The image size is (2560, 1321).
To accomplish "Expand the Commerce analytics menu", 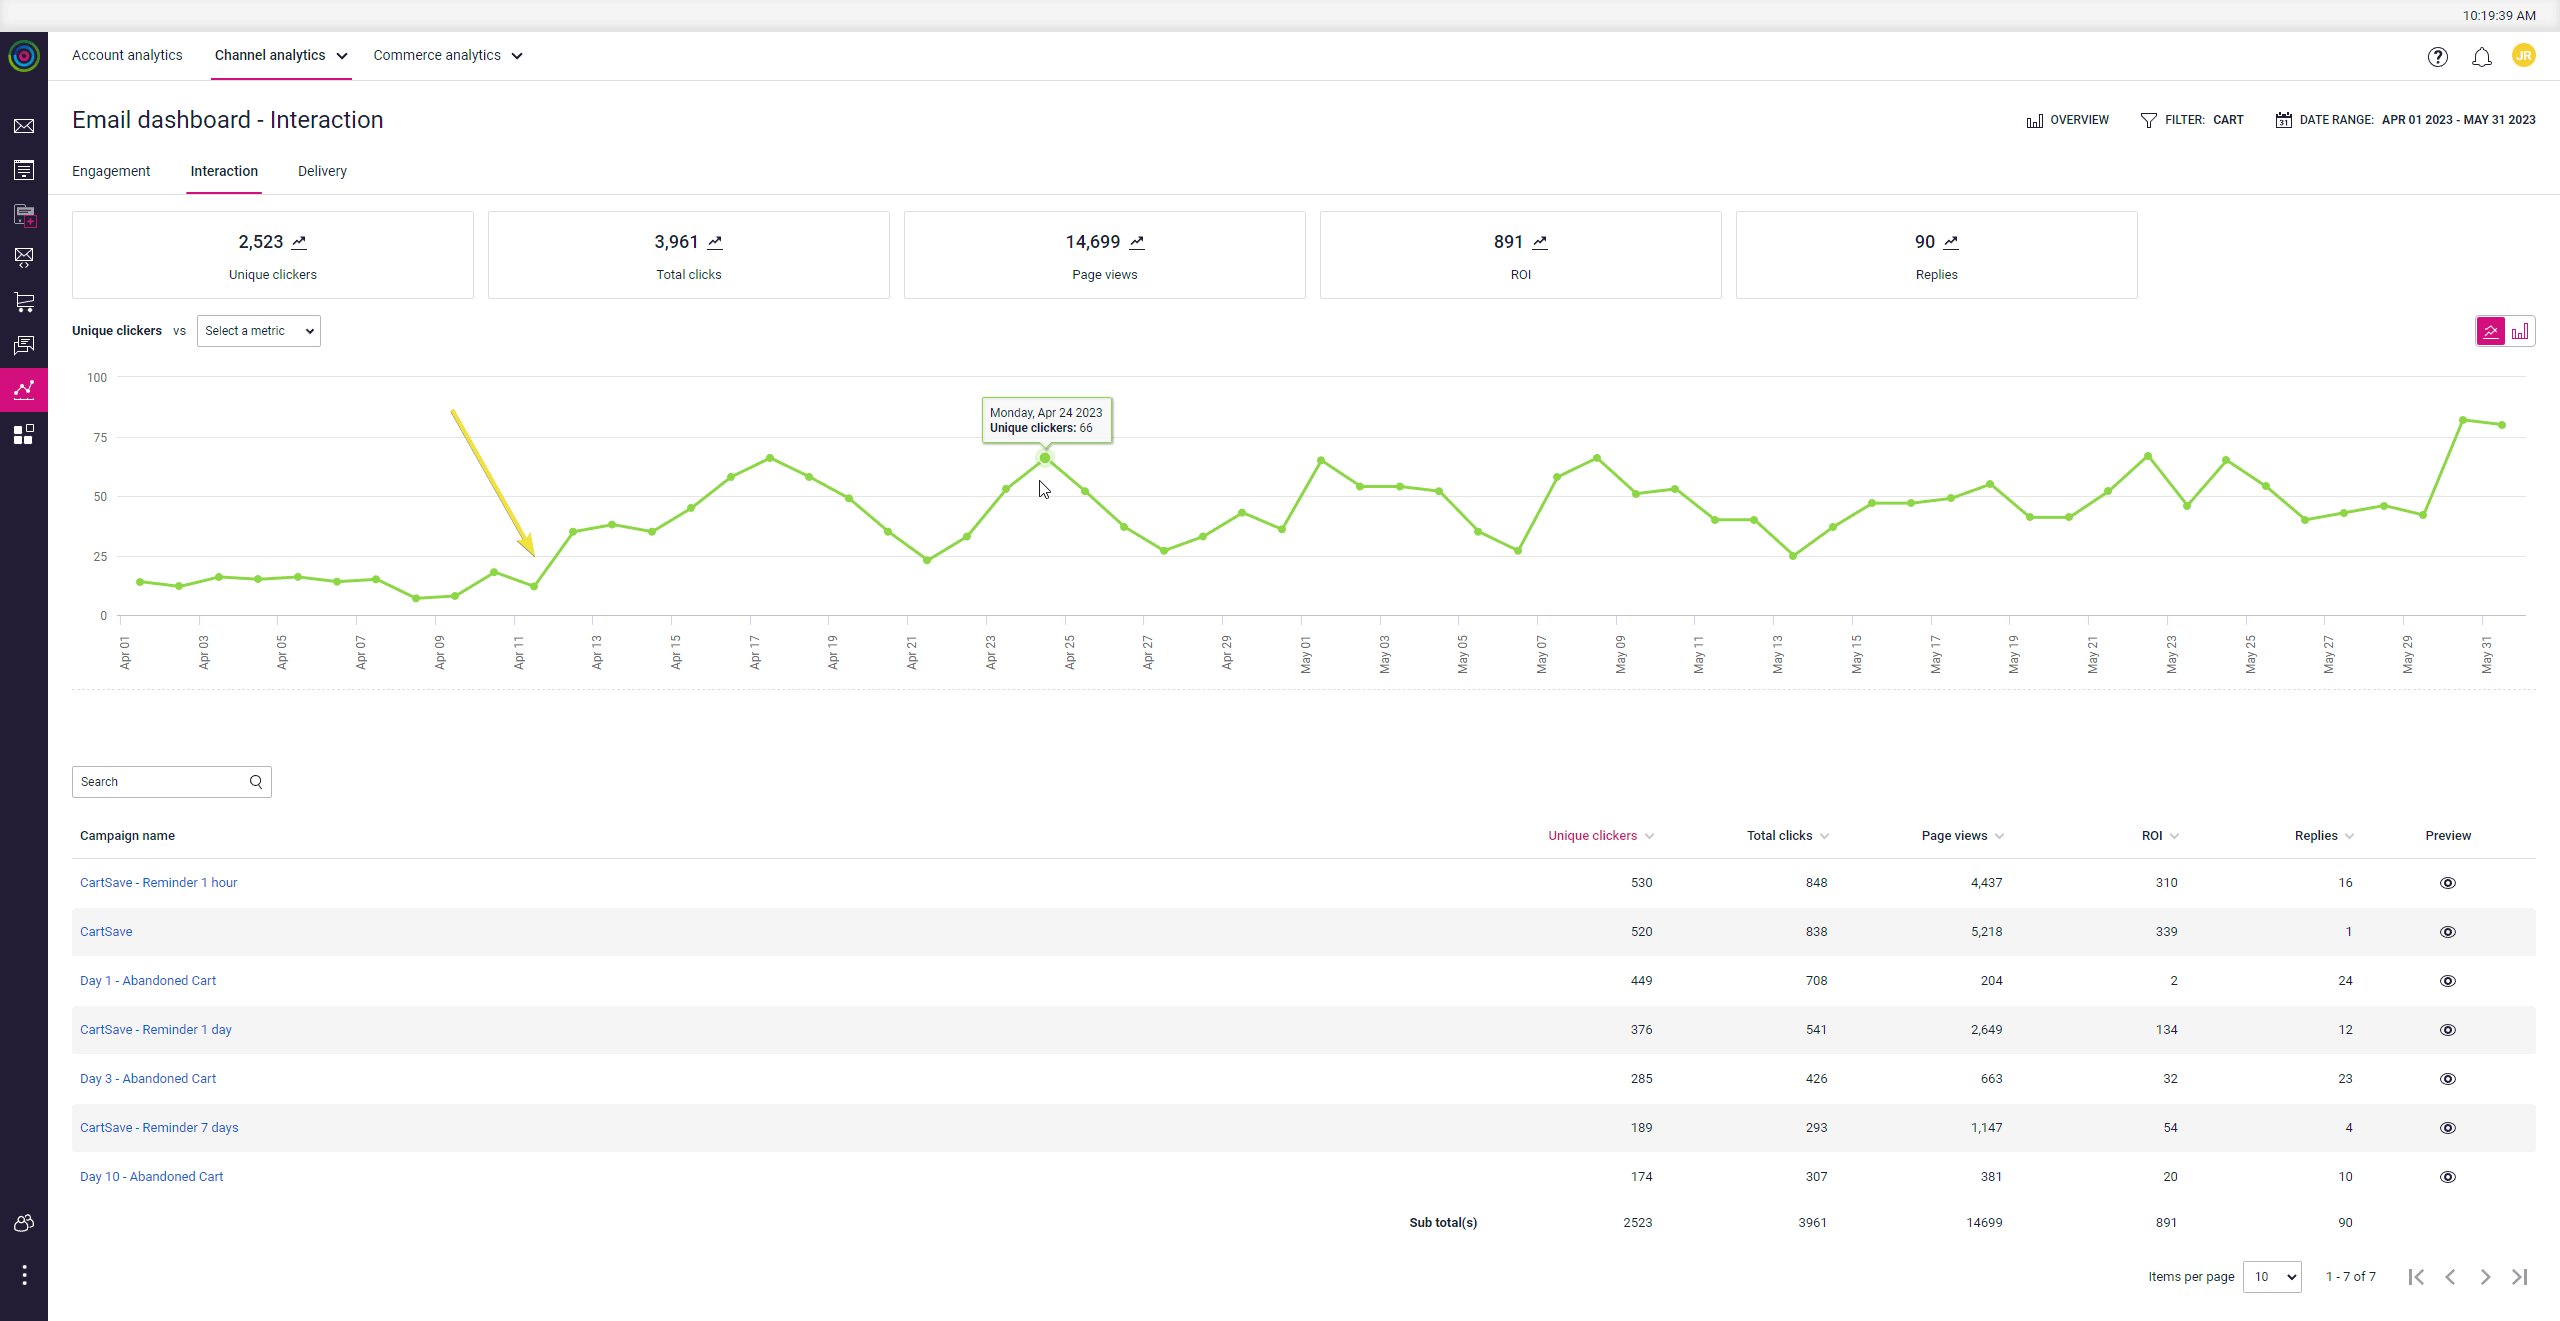I will (447, 56).
